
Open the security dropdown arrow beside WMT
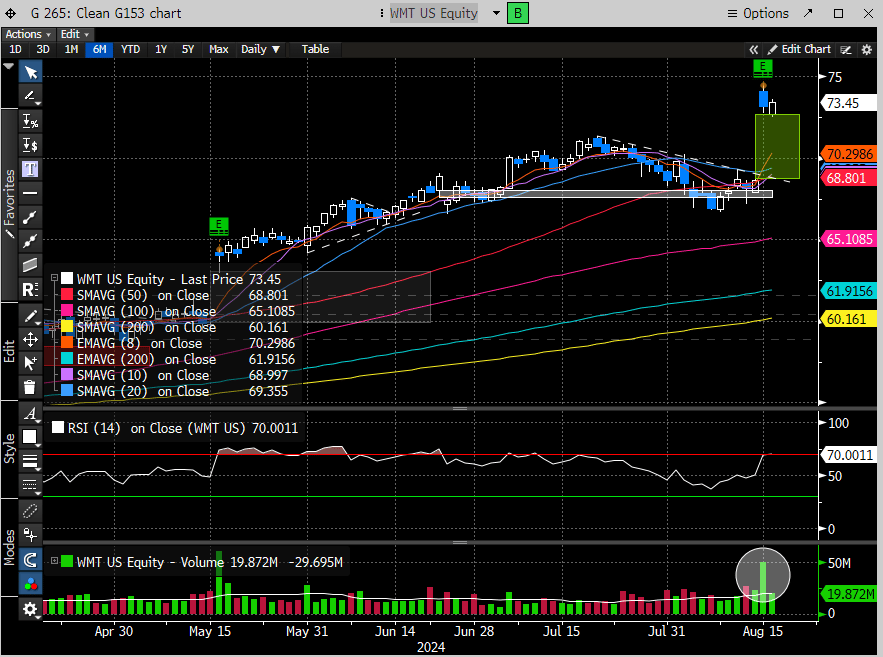point(496,13)
